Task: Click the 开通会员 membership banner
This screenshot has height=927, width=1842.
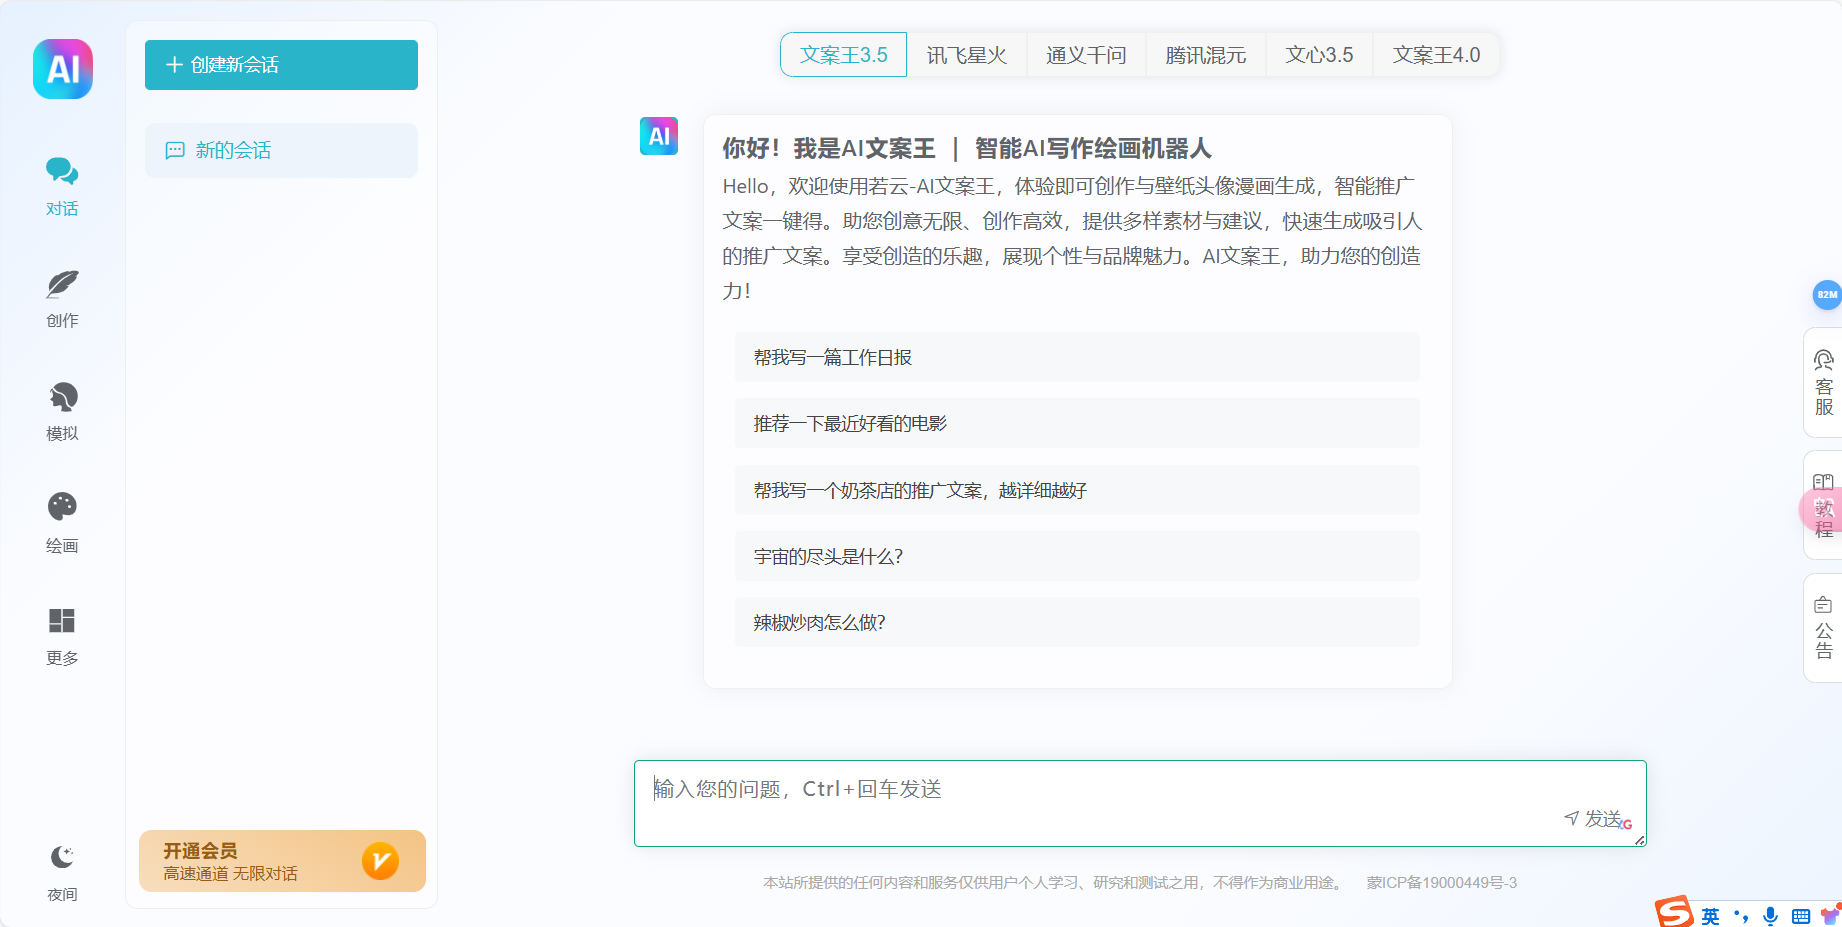Action: pos(281,860)
